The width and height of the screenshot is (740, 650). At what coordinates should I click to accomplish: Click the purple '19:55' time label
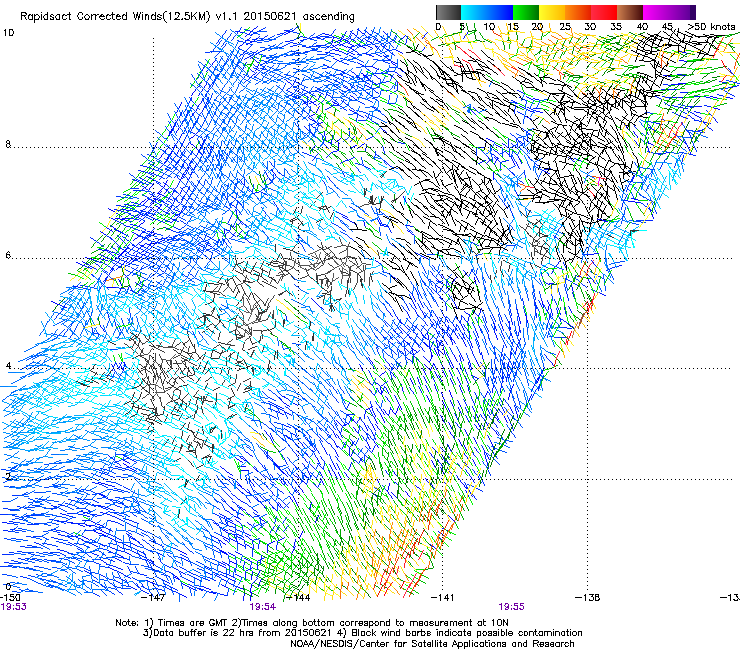pos(512,607)
